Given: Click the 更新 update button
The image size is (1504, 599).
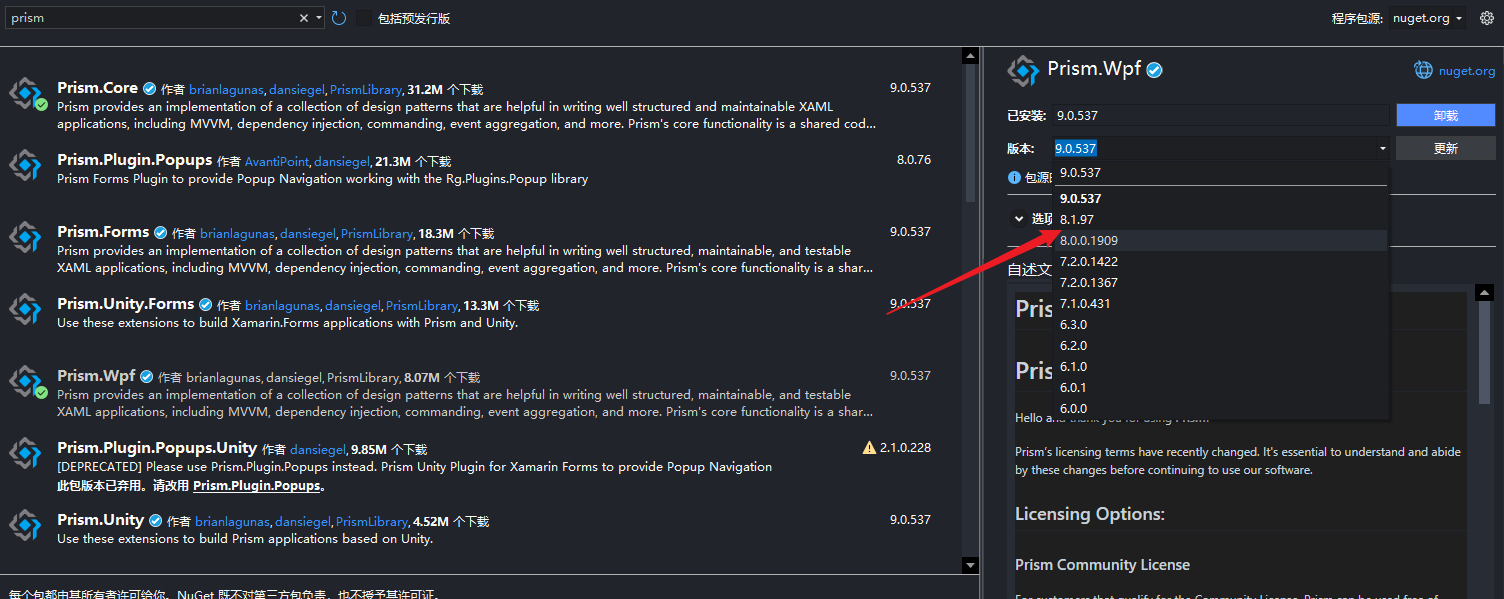Looking at the screenshot, I should click(1445, 148).
